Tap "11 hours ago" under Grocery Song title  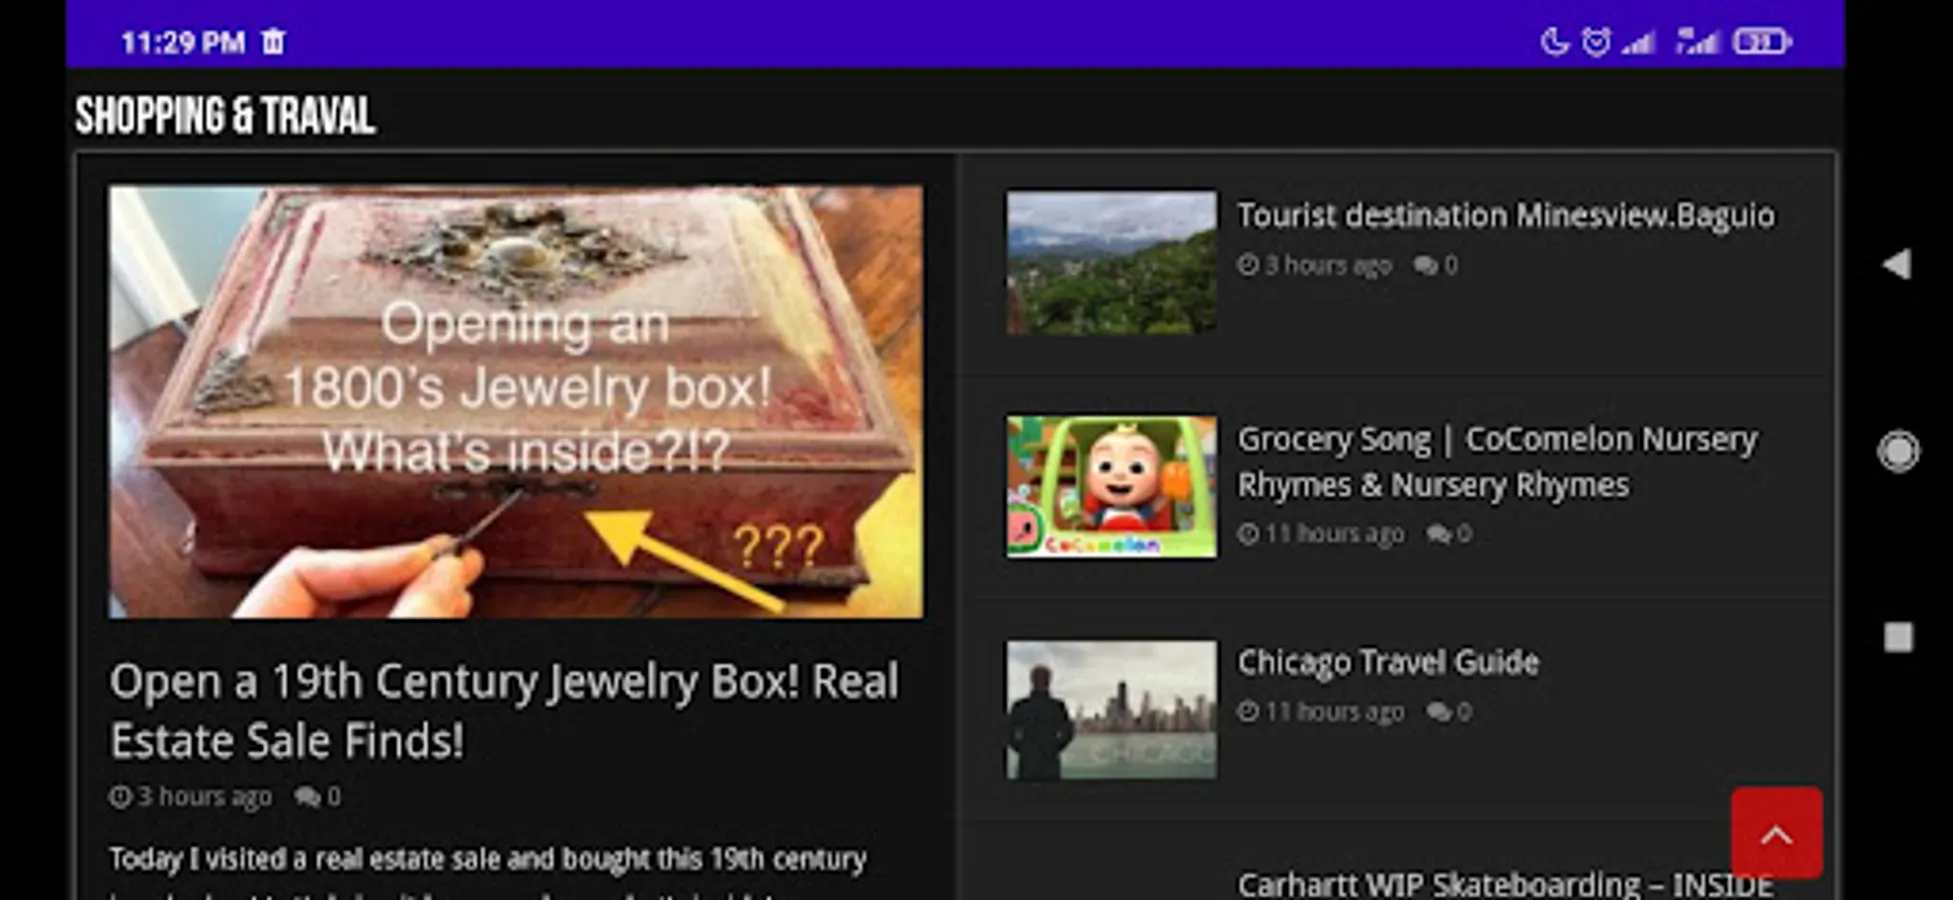pos(1321,534)
